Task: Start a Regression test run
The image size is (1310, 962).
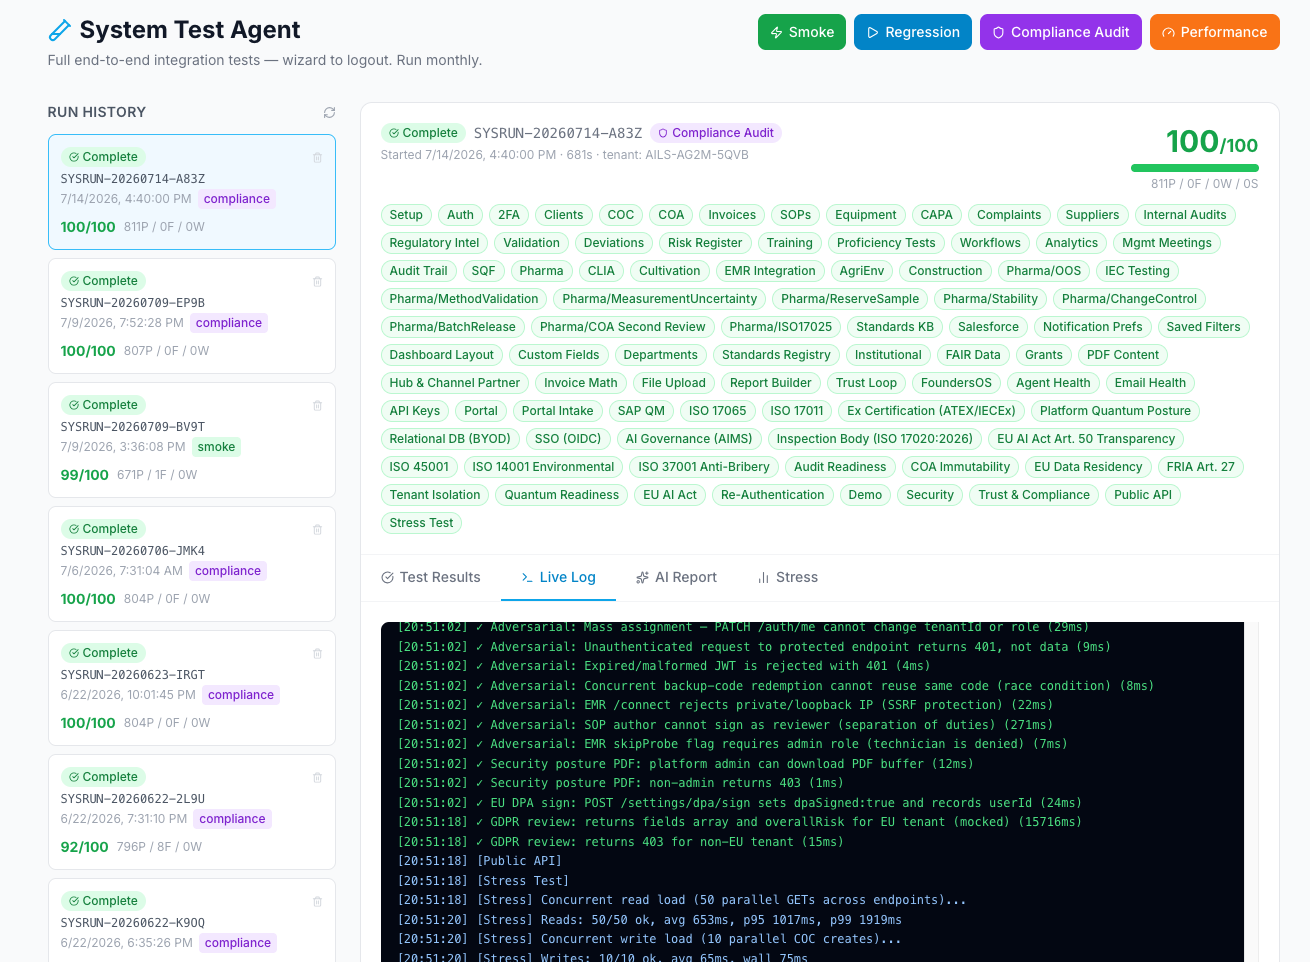Action: [x=913, y=32]
